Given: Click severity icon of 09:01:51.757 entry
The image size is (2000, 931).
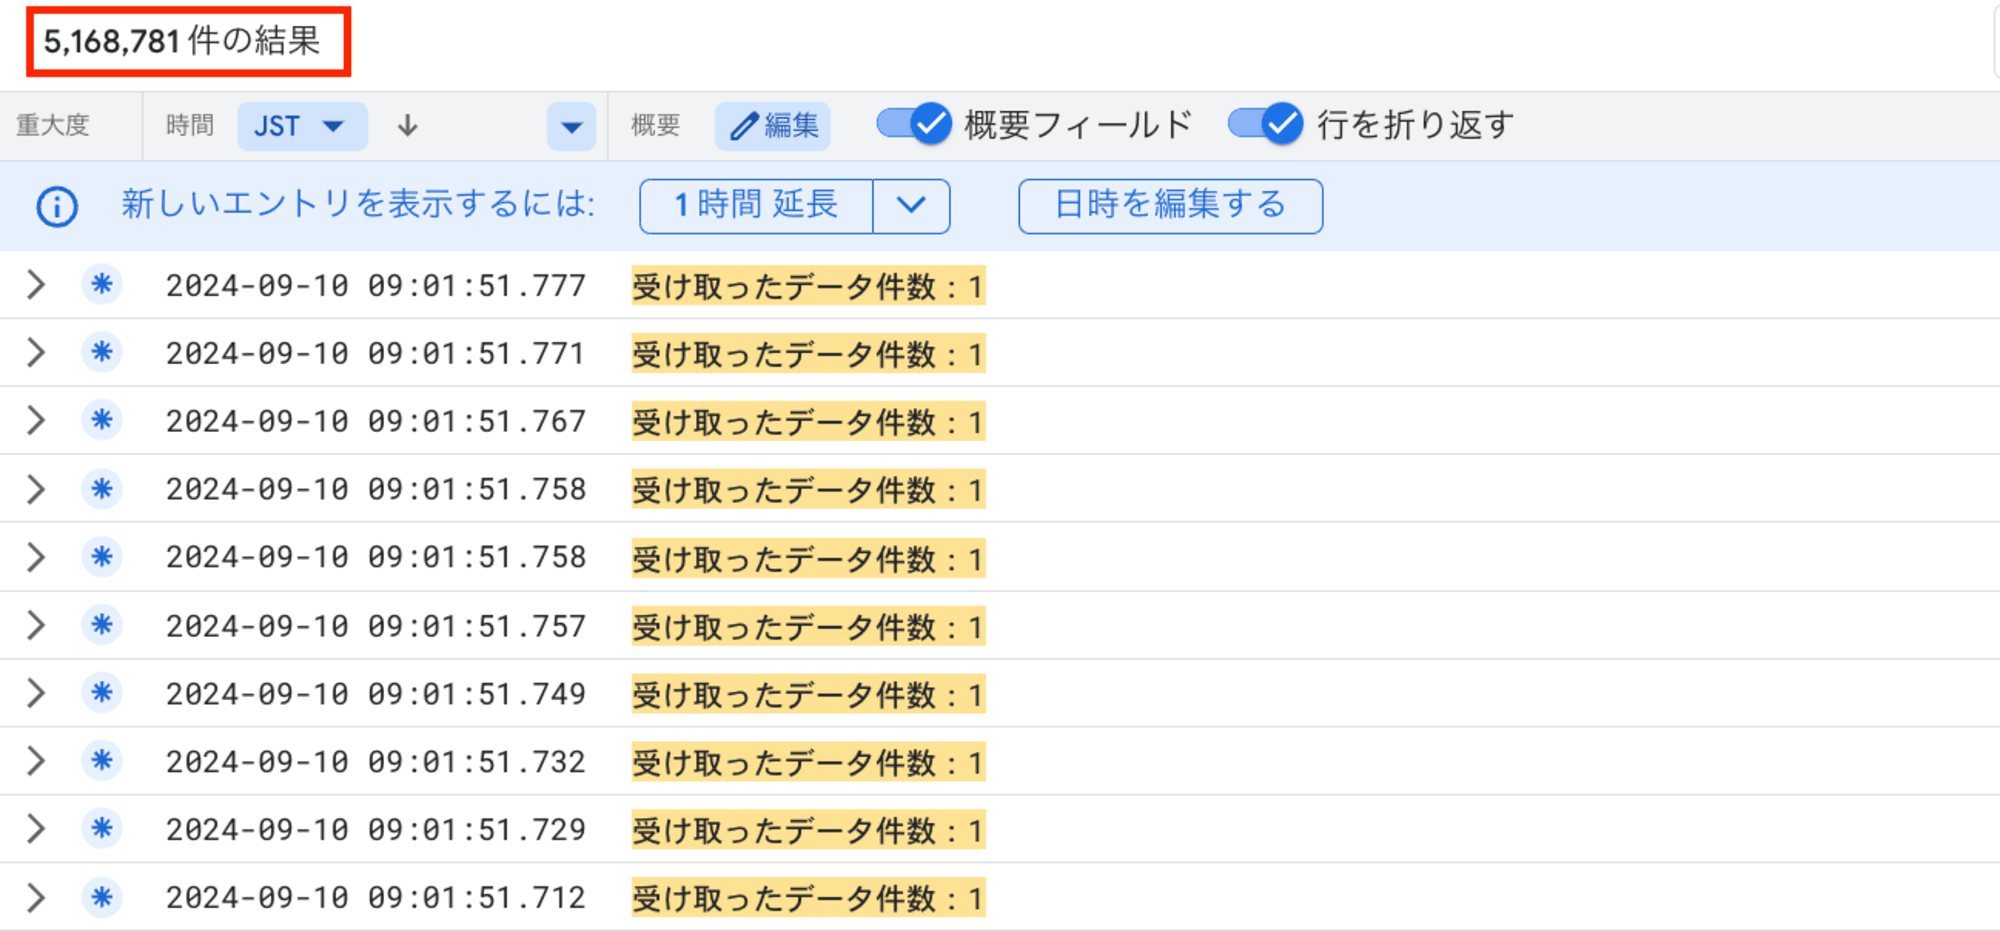Looking at the screenshot, I should coord(102,626).
